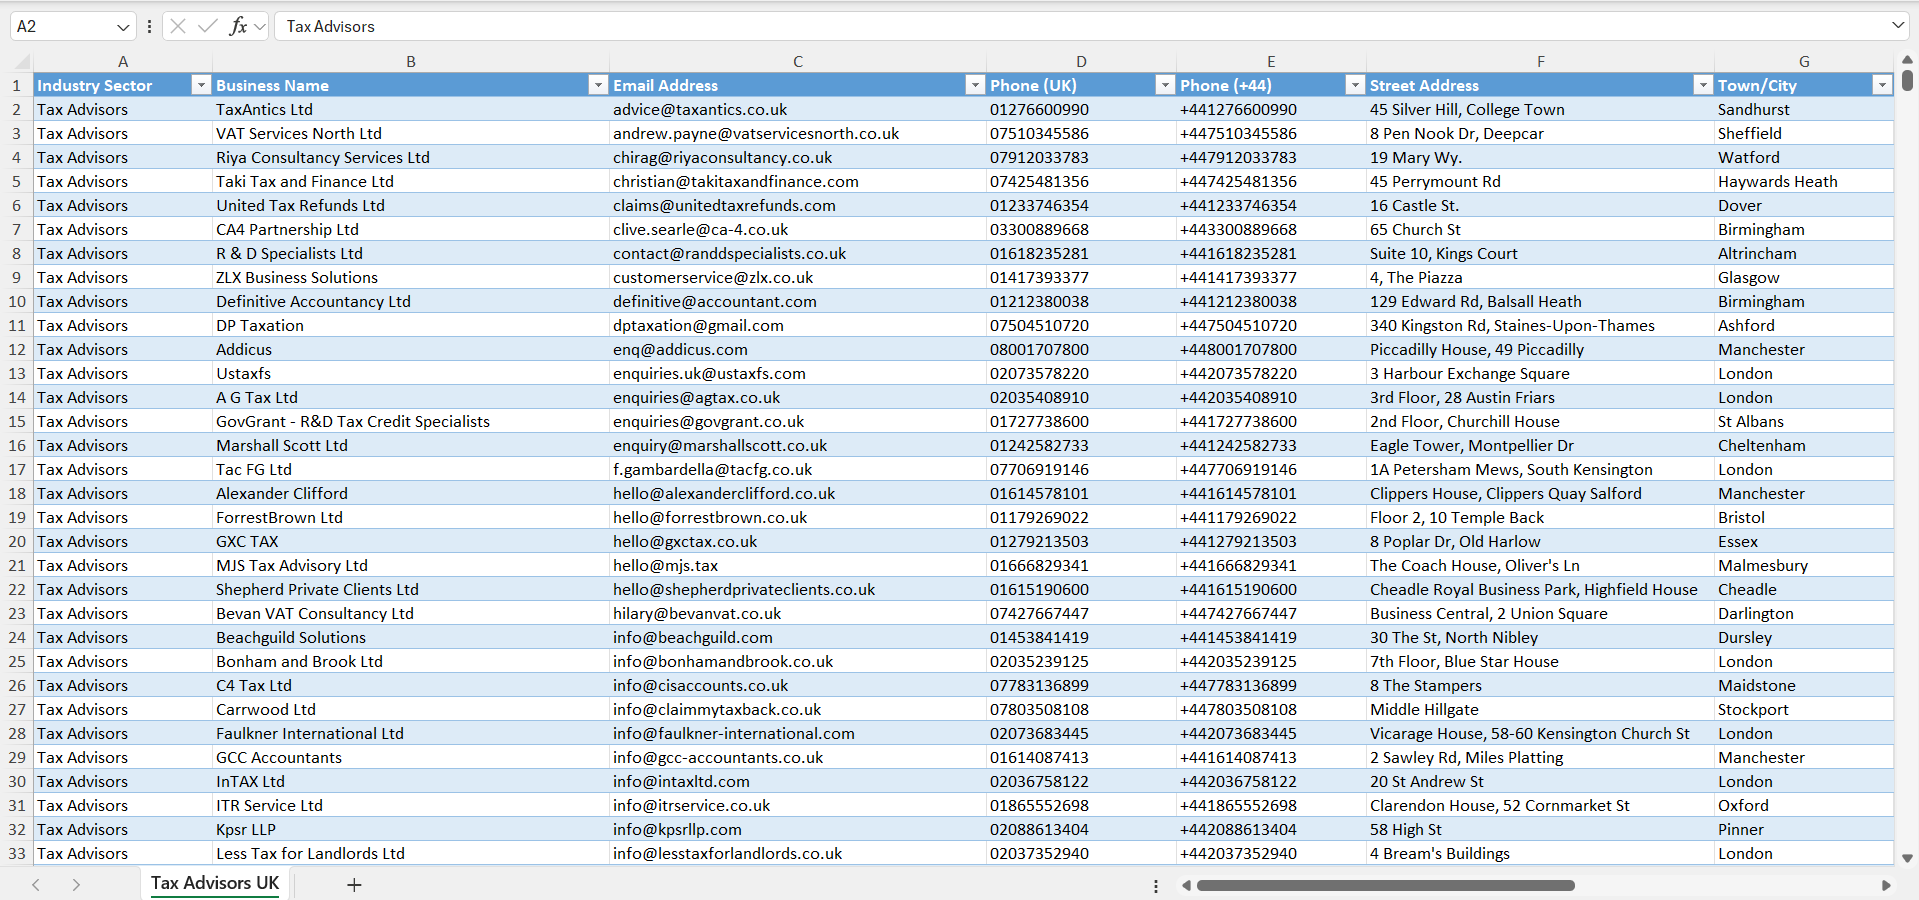Click the Name Box showing A2

[60, 26]
